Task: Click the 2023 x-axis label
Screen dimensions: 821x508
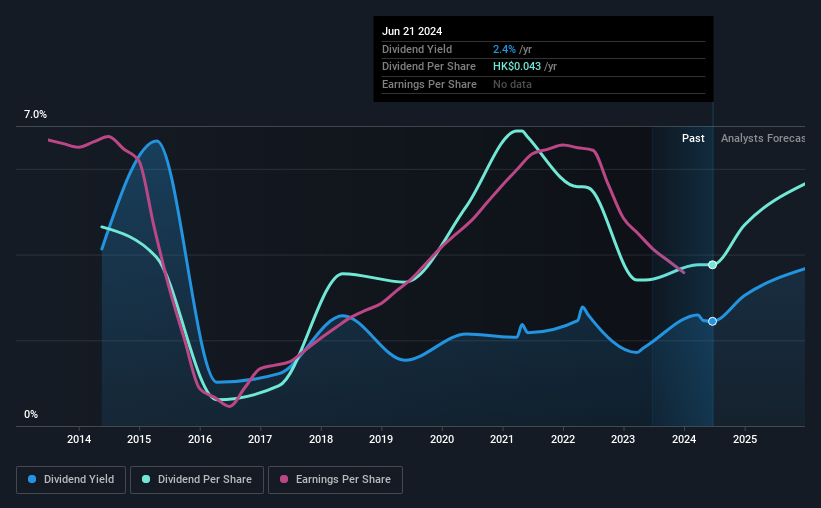Action: 623,439
